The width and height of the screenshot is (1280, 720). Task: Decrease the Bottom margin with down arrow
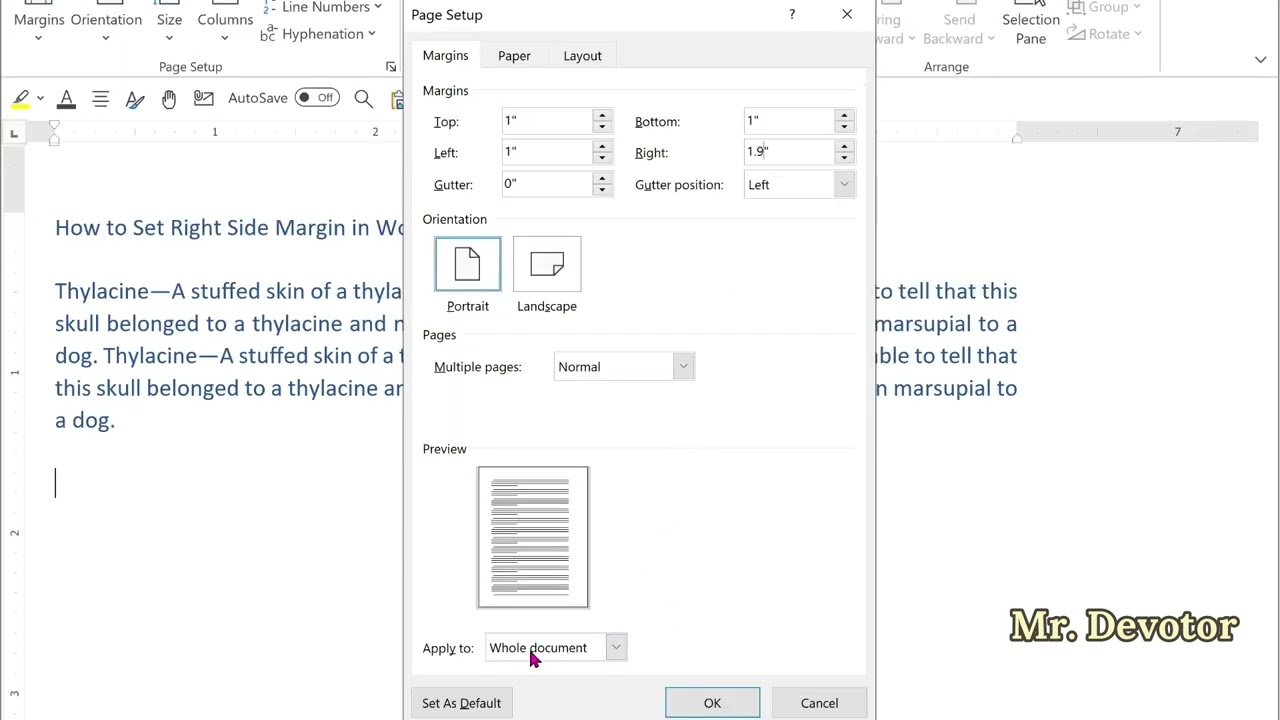point(844,128)
